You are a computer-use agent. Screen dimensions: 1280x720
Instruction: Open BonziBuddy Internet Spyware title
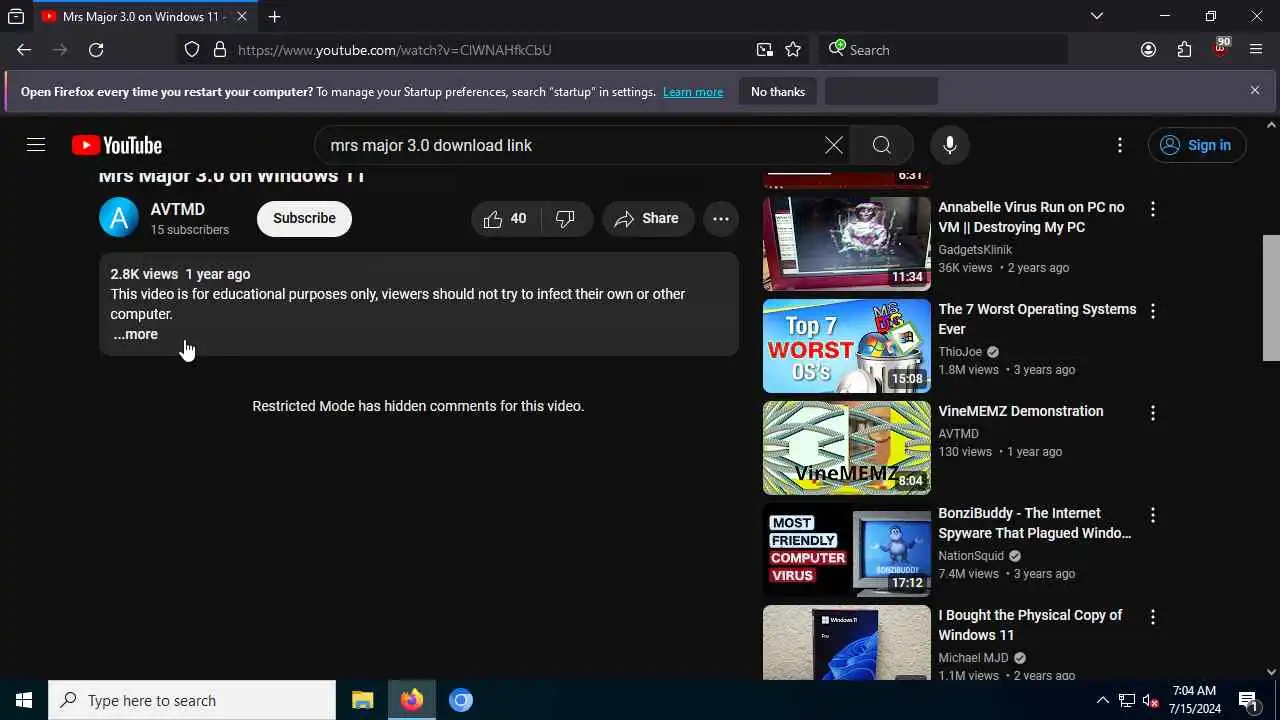point(1035,523)
